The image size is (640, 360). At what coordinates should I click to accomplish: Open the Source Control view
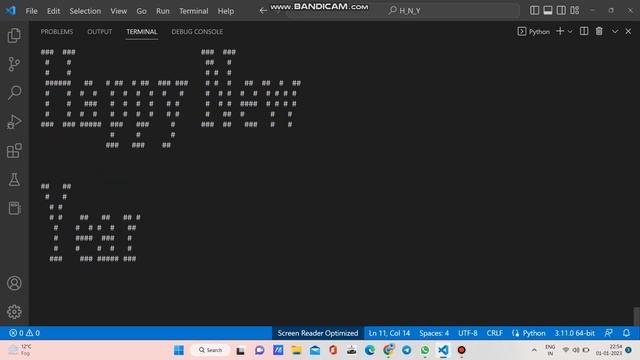coord(14,64)
